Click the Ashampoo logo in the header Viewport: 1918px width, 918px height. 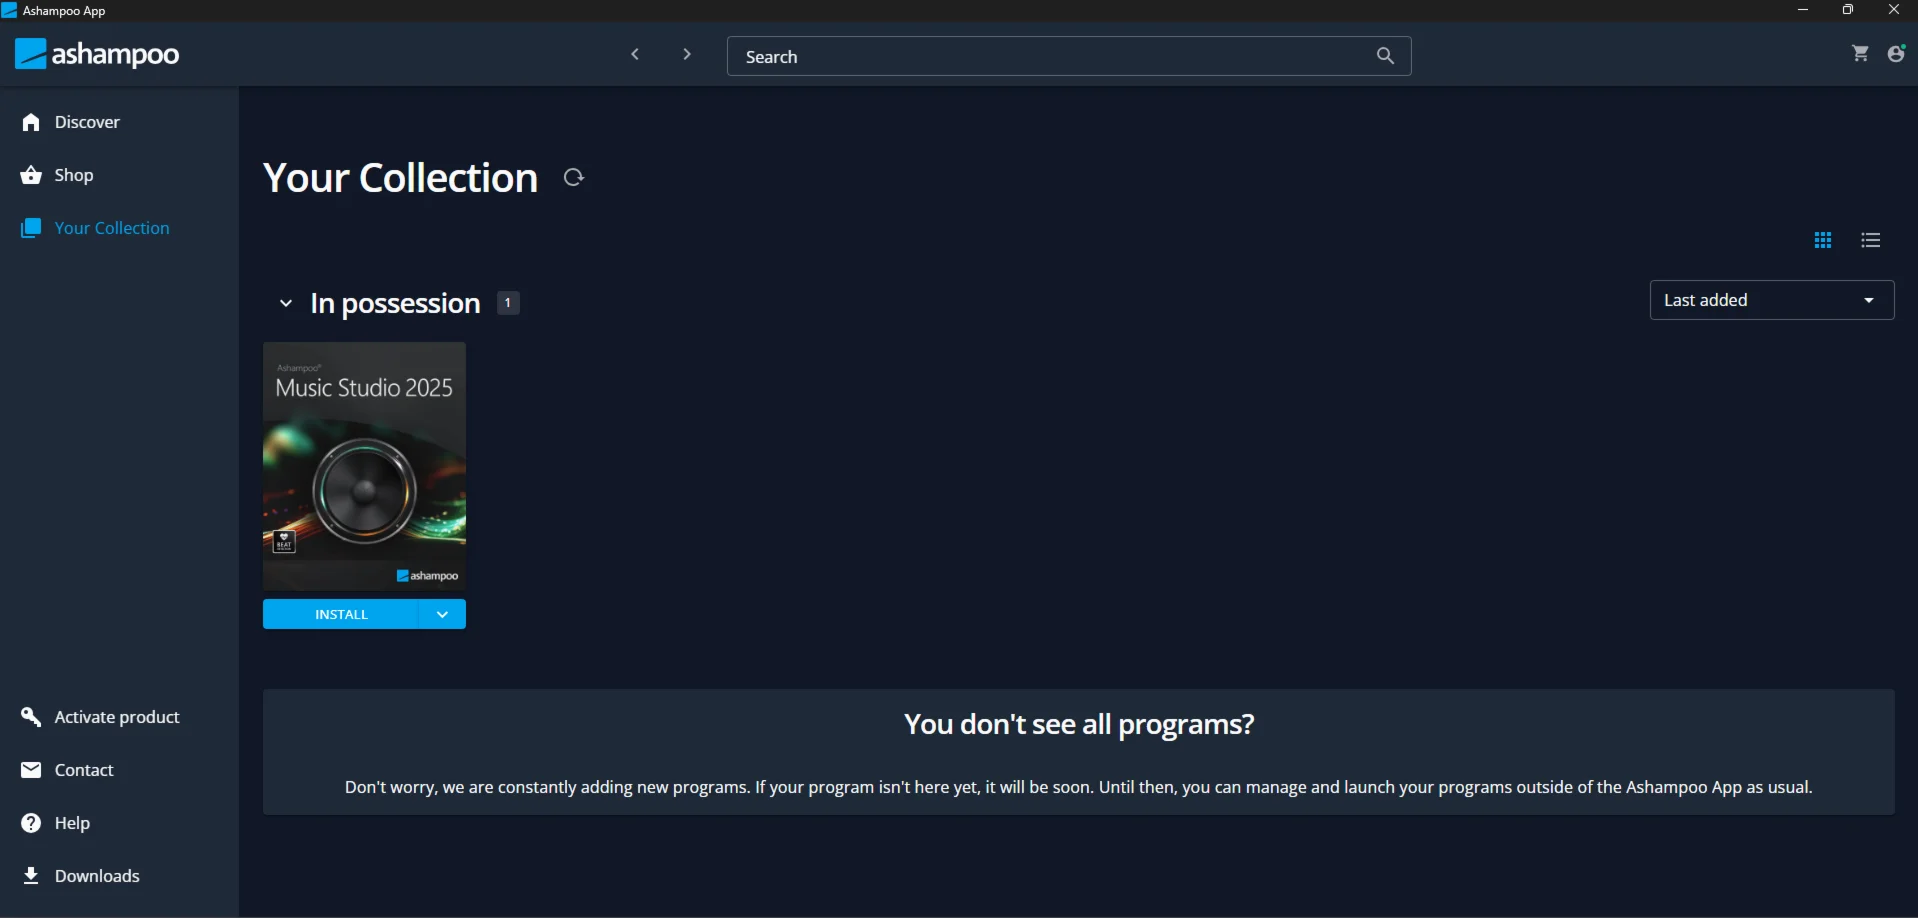pos(97,54)
